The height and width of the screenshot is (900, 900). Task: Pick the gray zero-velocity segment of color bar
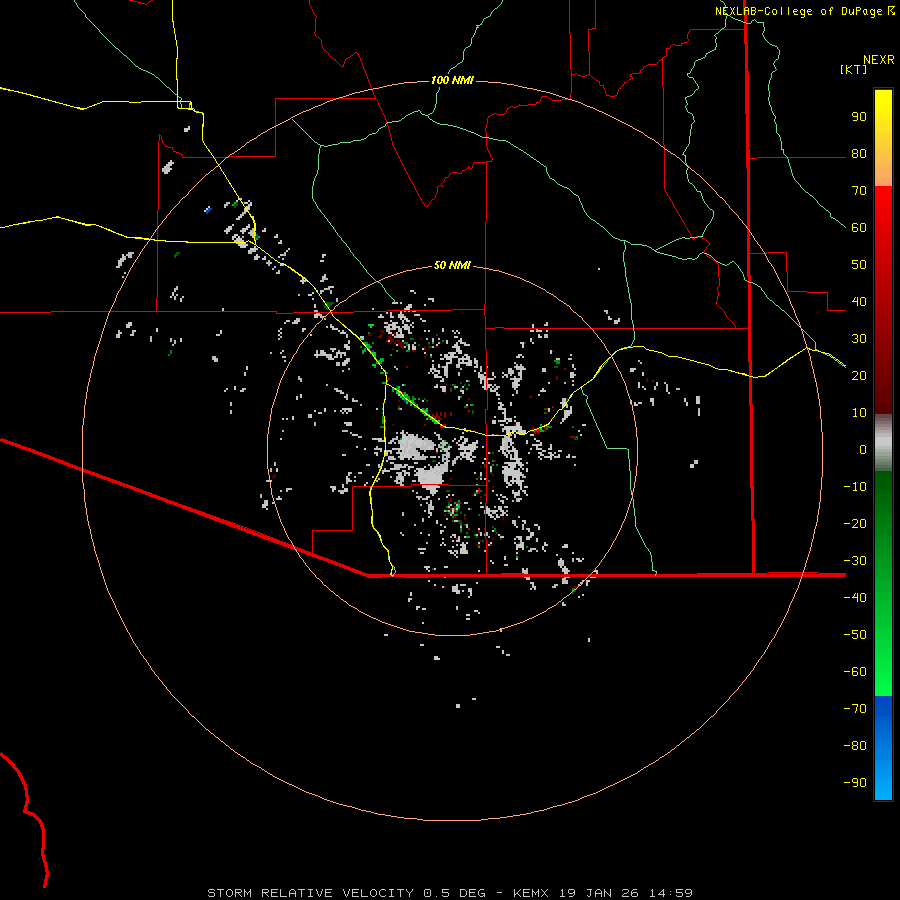pyautogui.click(x=883, y=443)
